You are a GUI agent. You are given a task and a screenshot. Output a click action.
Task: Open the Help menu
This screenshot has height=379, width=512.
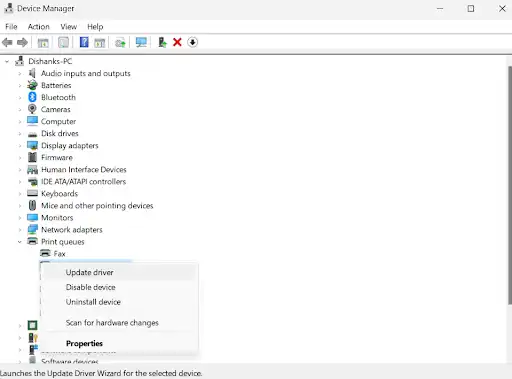pyautogui.click(x=95, y=27)
